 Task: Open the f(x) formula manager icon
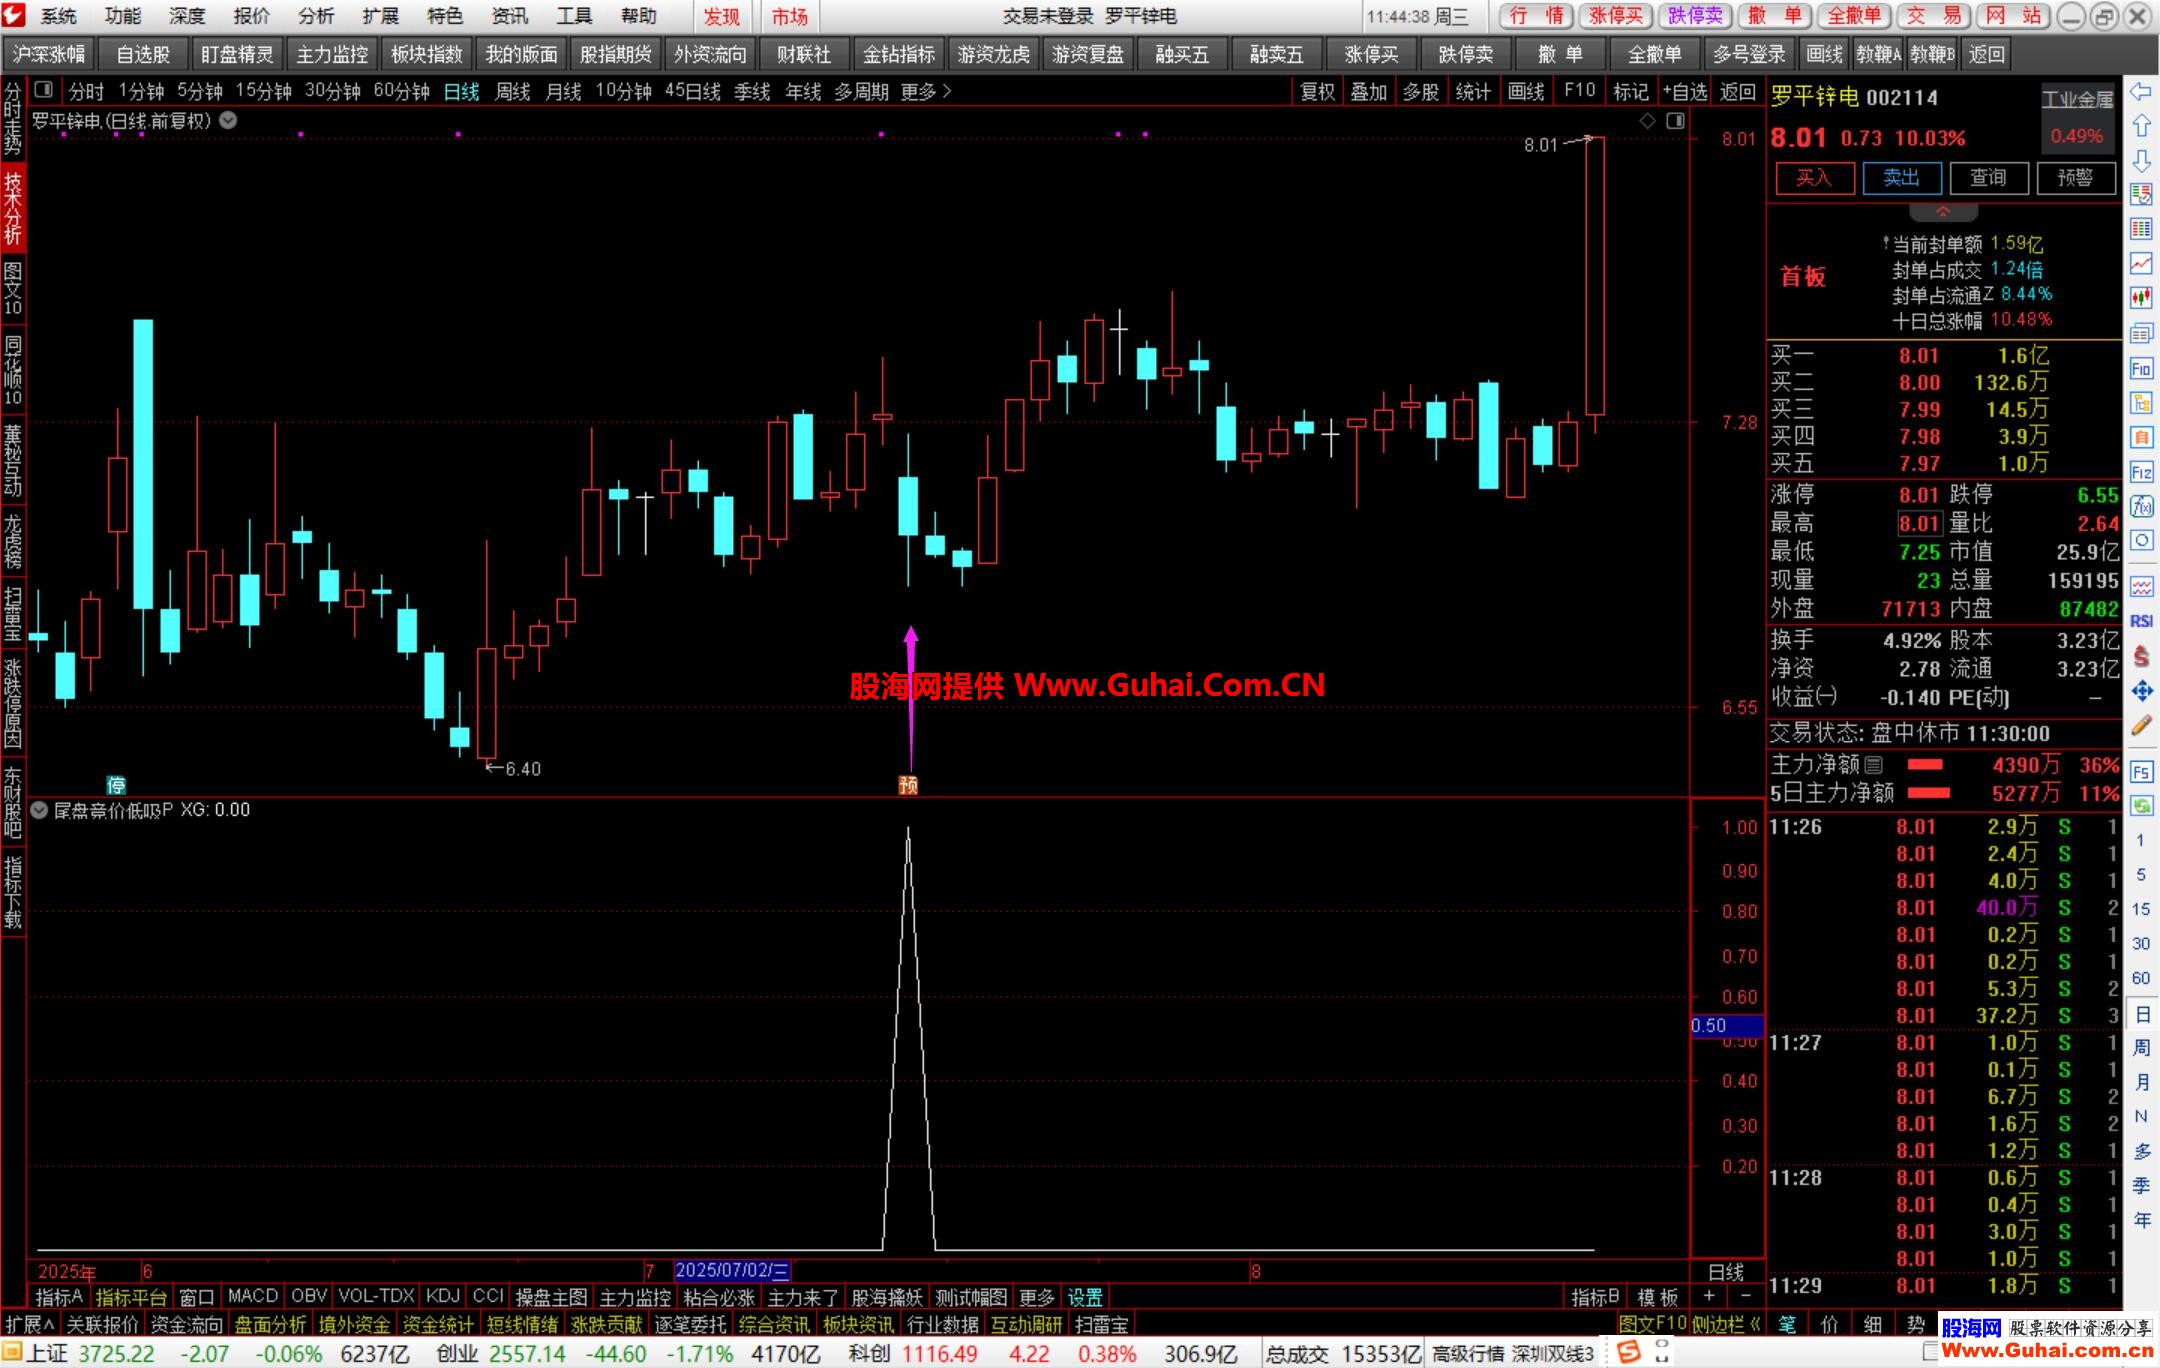[x=2141, y=506]
